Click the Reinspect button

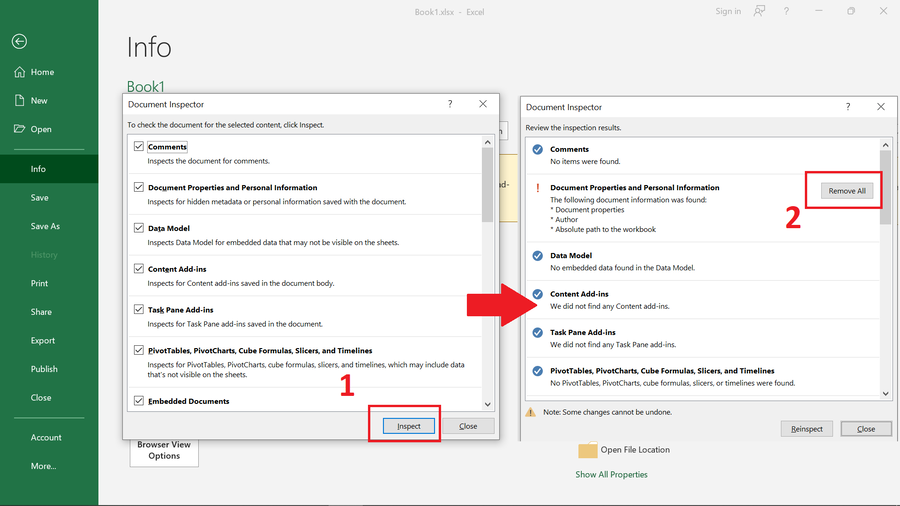[806, 429]
